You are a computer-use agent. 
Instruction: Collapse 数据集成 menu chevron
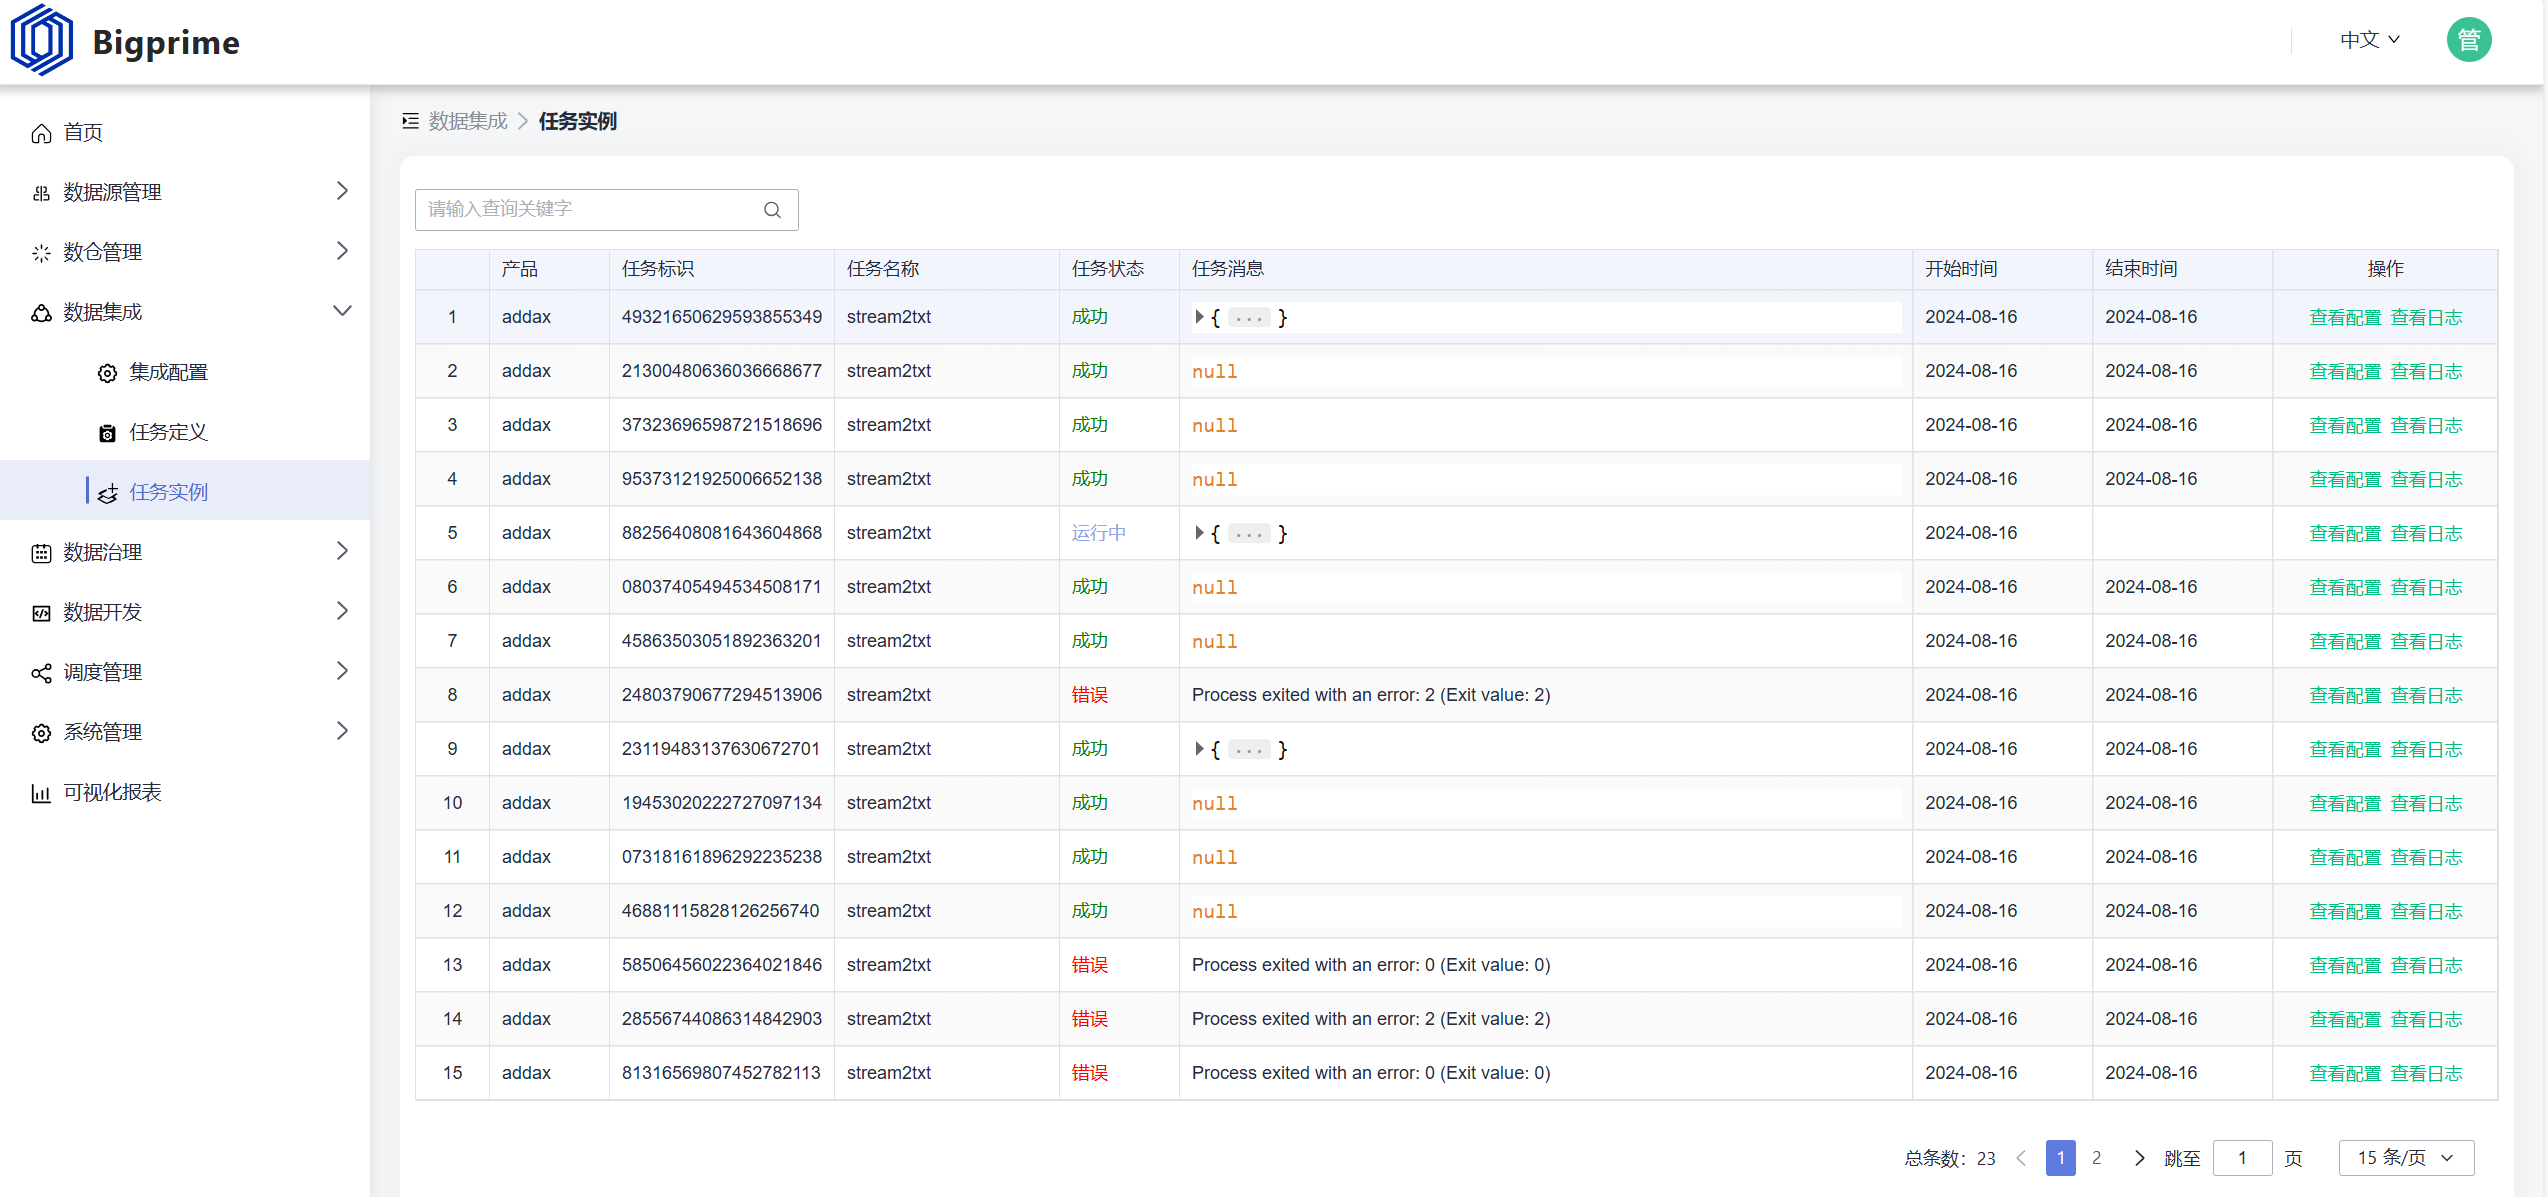click(342, 311)
